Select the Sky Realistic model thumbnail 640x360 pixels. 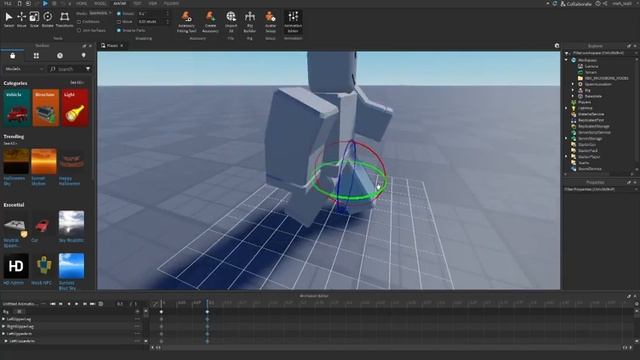pos(71,223)
